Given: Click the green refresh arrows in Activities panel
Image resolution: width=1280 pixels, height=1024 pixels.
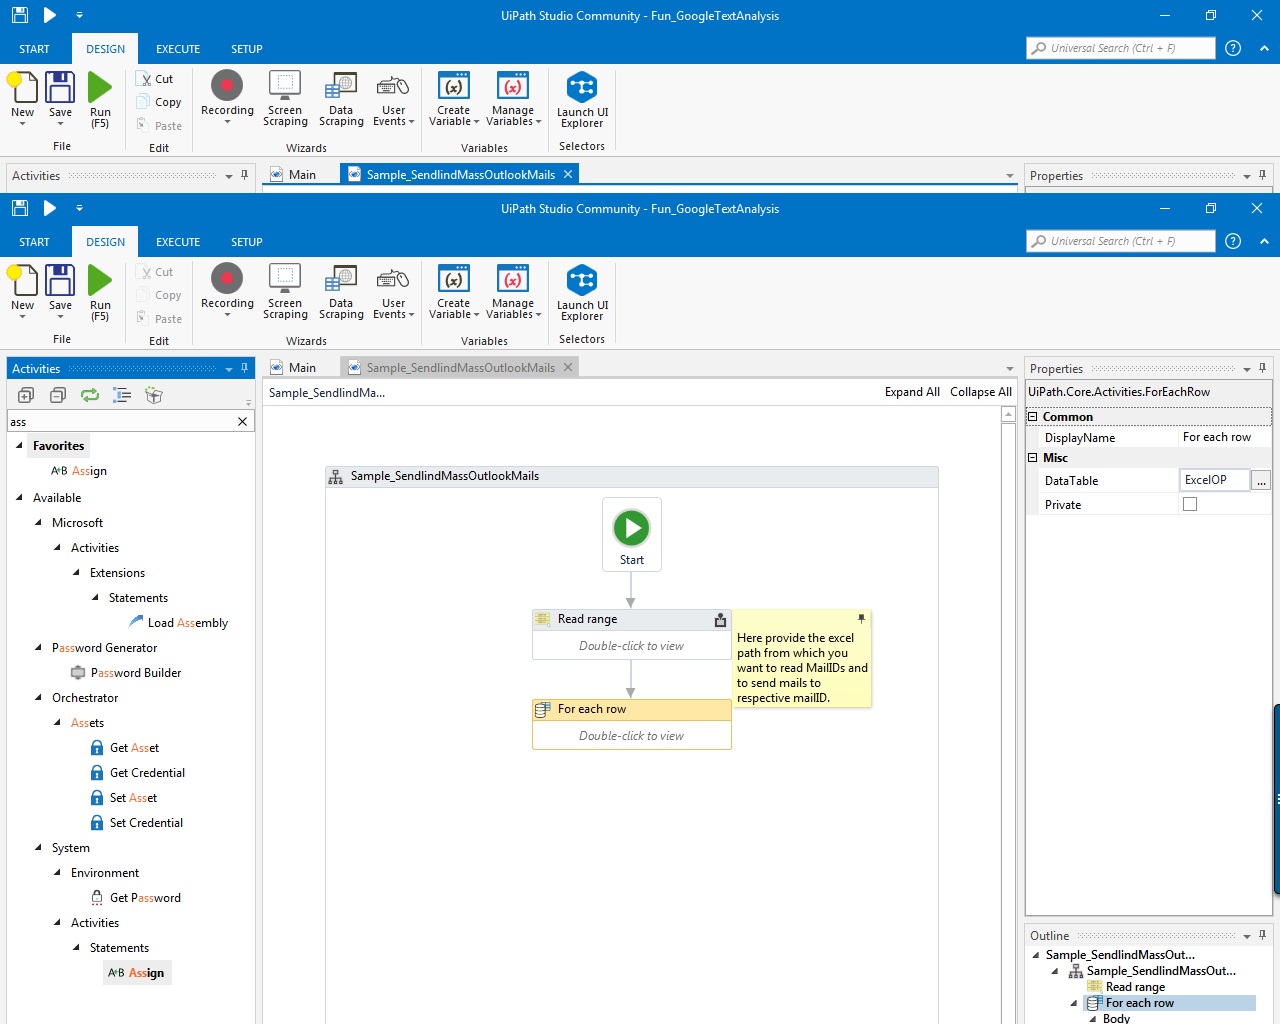Looking at the screenshot, I should (90, 395).
